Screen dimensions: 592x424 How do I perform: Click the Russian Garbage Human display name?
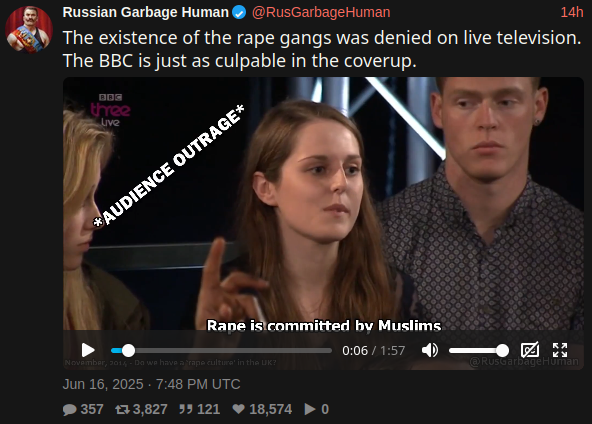(146, 12)
